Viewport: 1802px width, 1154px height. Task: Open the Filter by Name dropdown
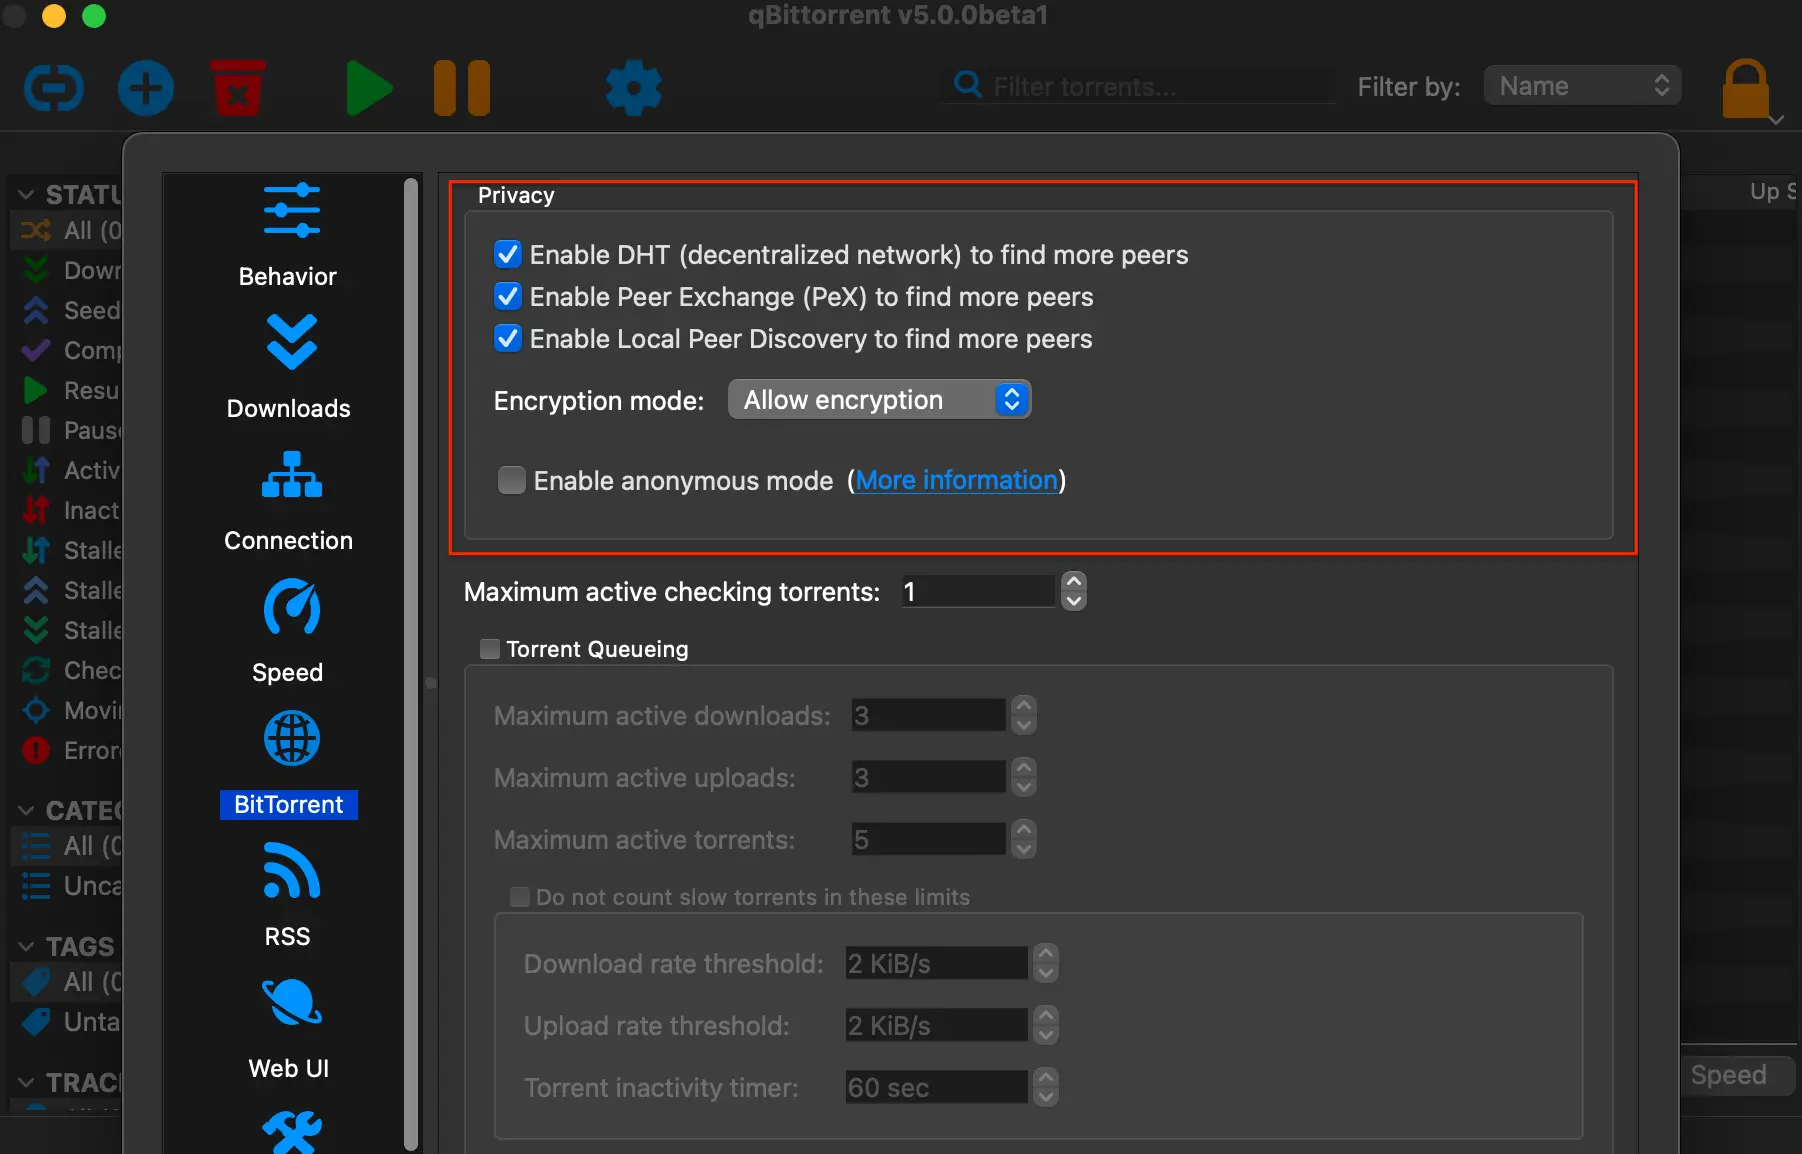(x=1582, y=86)
